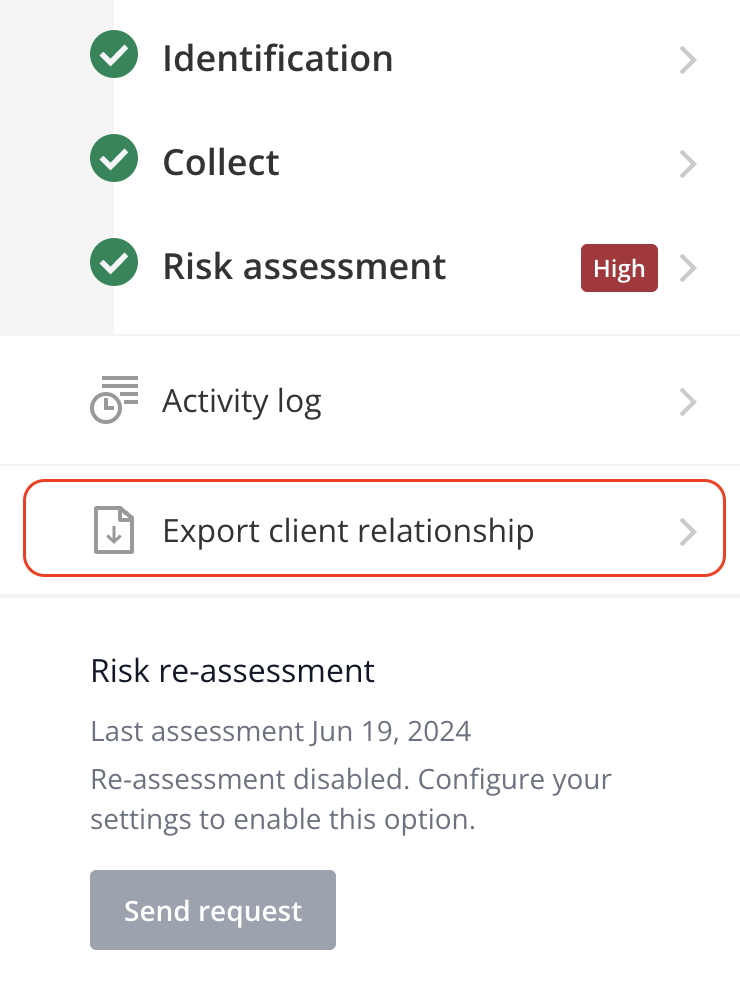The width and height of the screenshot is (740, 994).
Task: Click the Send request button
Action: pos(213,910)
